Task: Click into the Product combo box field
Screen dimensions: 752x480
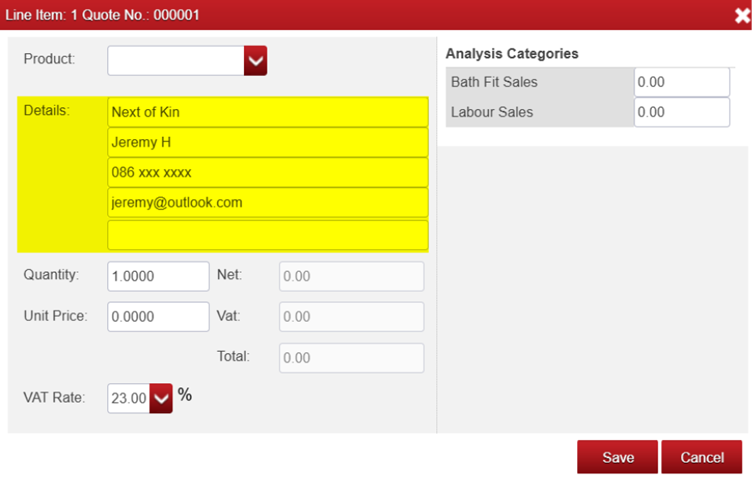Action: click(176, 61)
